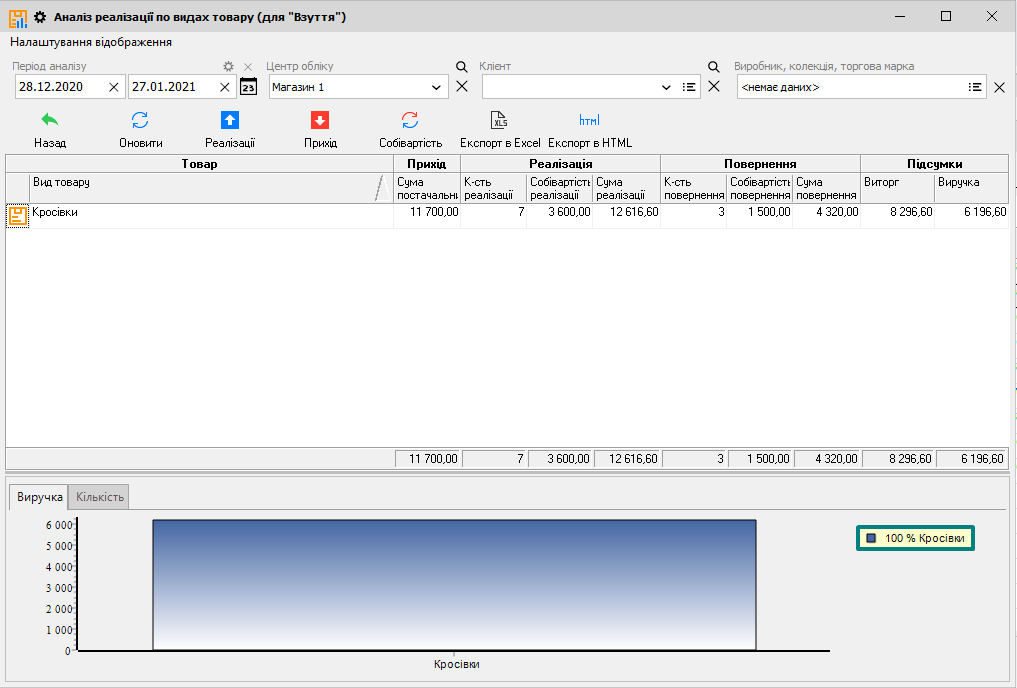Click the Кросівки legend color swatch
This screenshot has width=1017, height=688.
pyautogui.click(x=871, y=538)
